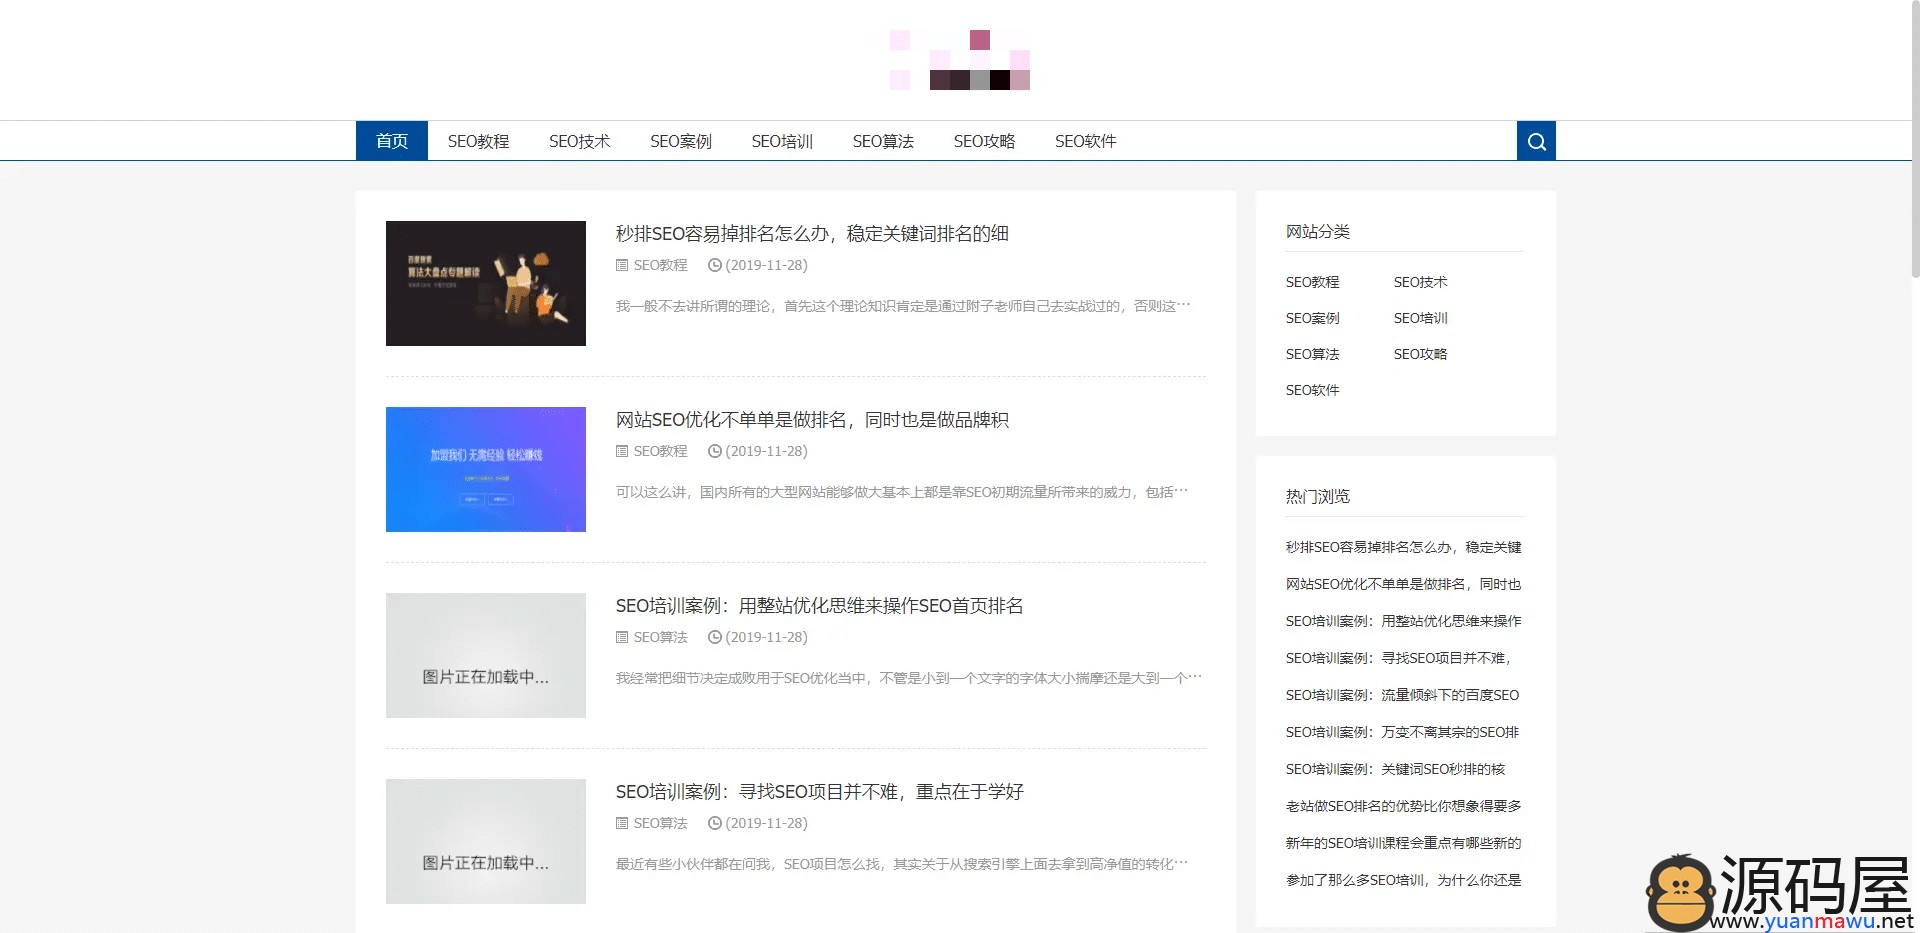
Task: Open the SEO教程 navigation item
Action: [x=478, y=141]
